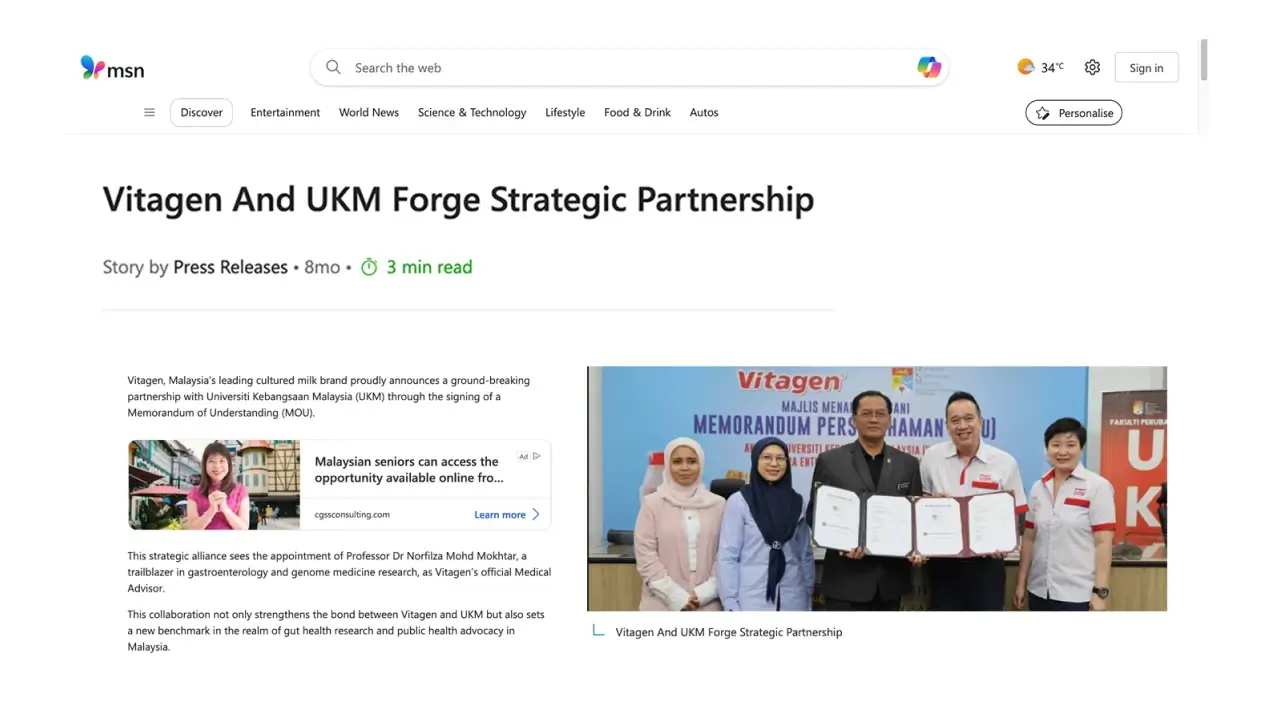This screenshot has width=1268, height=714.
Task: Click the star icon in Personalise
Action: [x=1043, y=113]
